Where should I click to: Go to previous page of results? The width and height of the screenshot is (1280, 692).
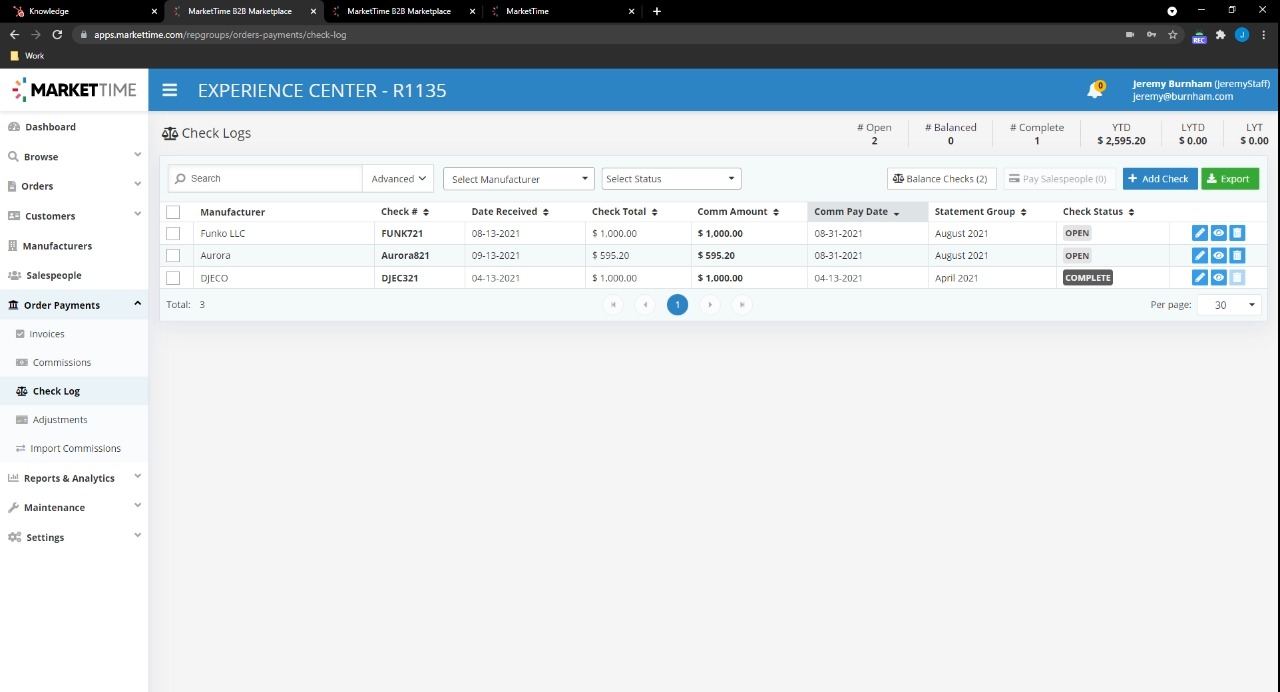point(645,305)
